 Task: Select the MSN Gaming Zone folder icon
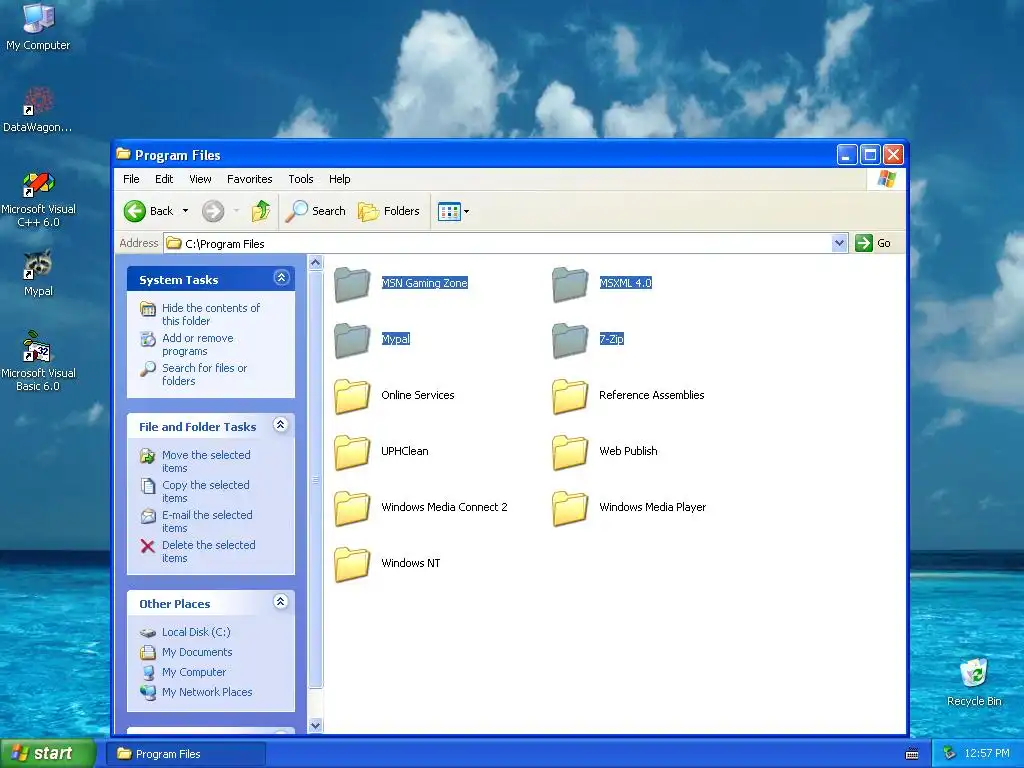[352, 284]
